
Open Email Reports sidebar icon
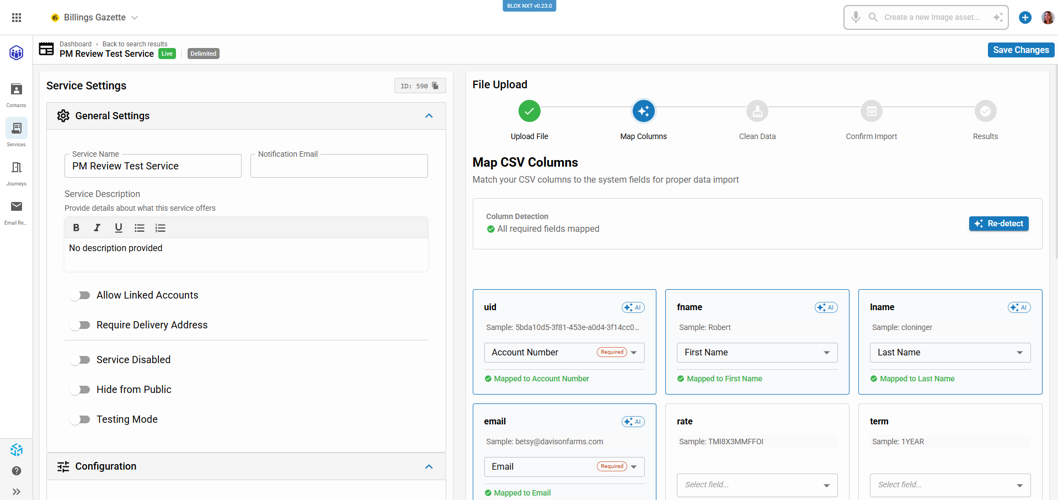coord(16,211)
